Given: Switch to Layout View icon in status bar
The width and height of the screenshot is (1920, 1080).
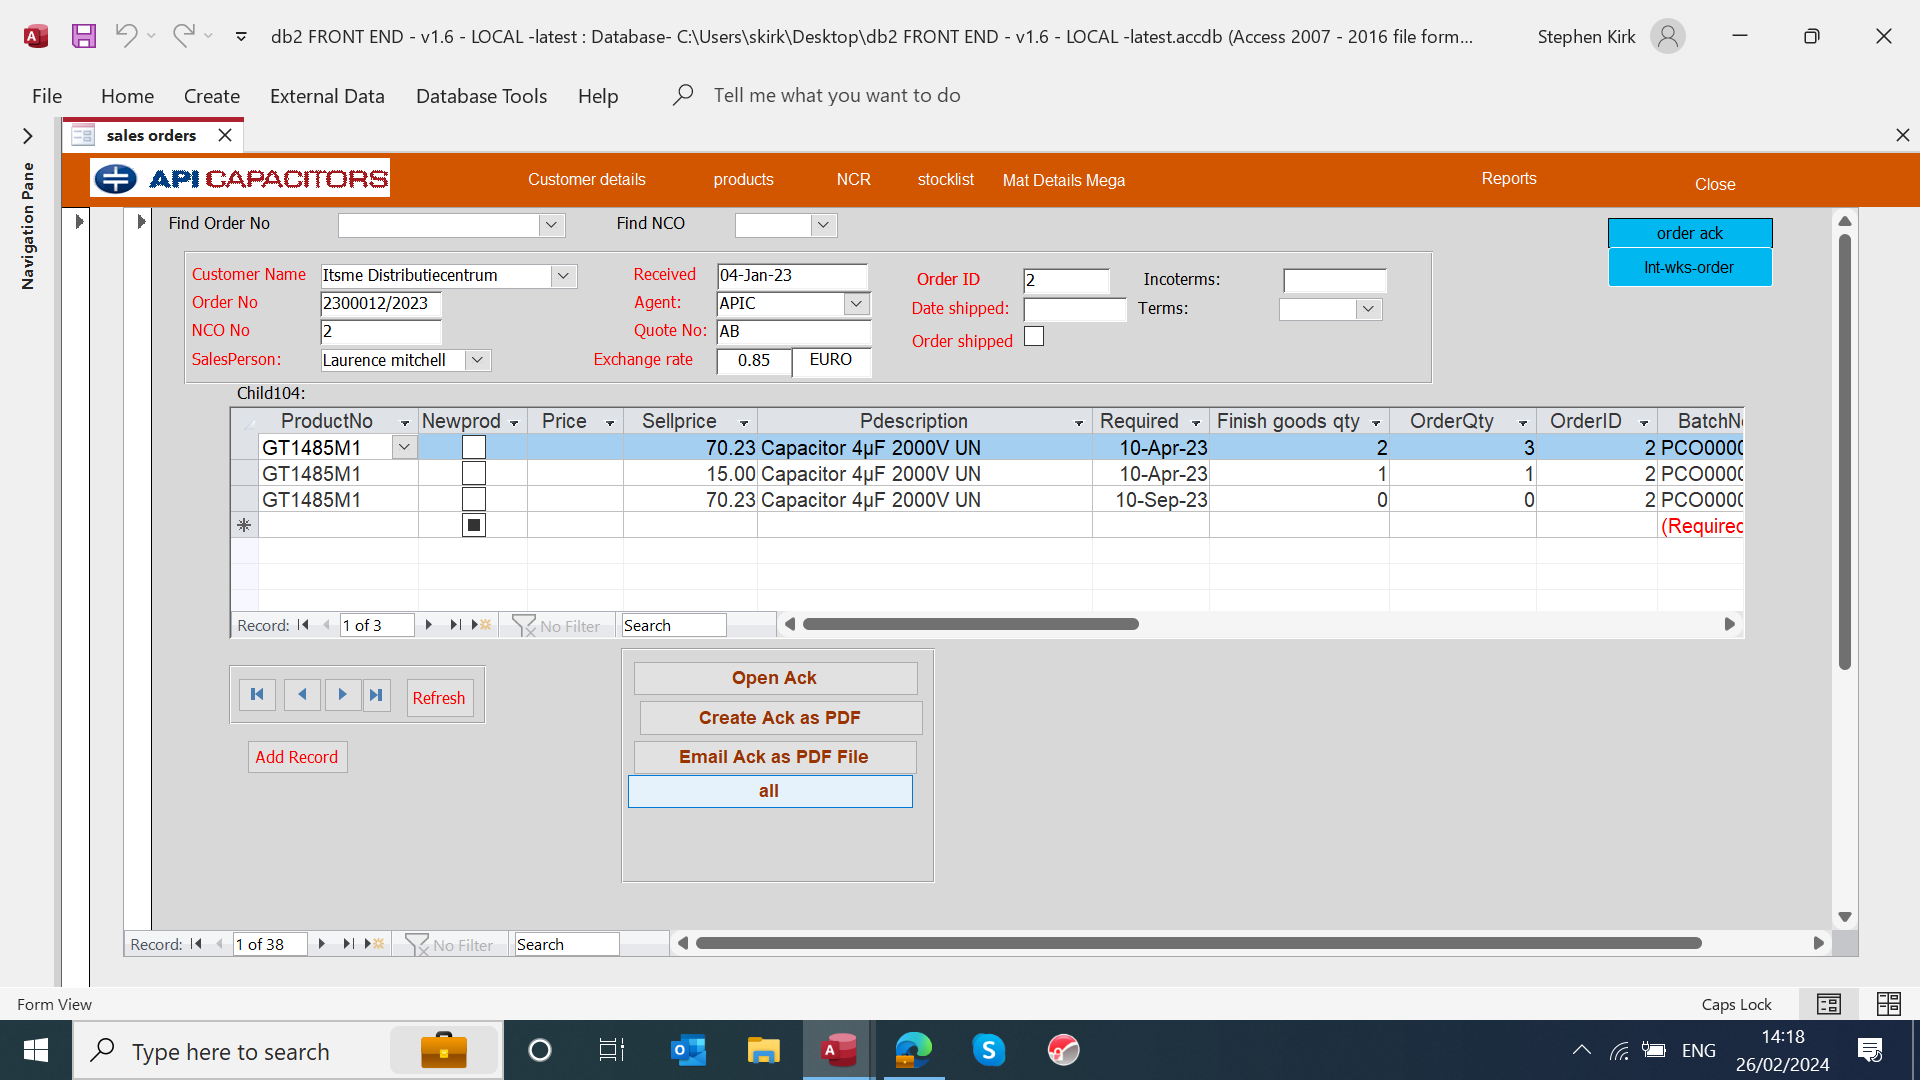Looking at the screenshot, I should (x=1888, y=1004).
